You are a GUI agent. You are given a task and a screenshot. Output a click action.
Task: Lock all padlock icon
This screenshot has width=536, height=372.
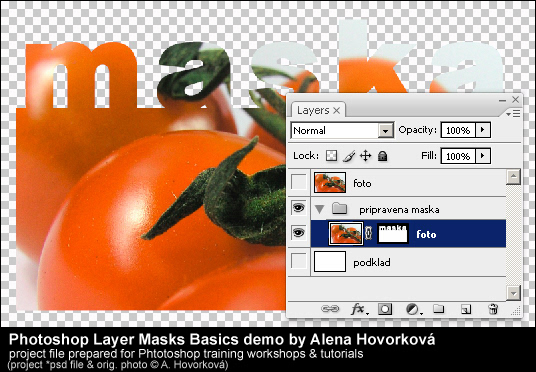[x=383, y=156]
